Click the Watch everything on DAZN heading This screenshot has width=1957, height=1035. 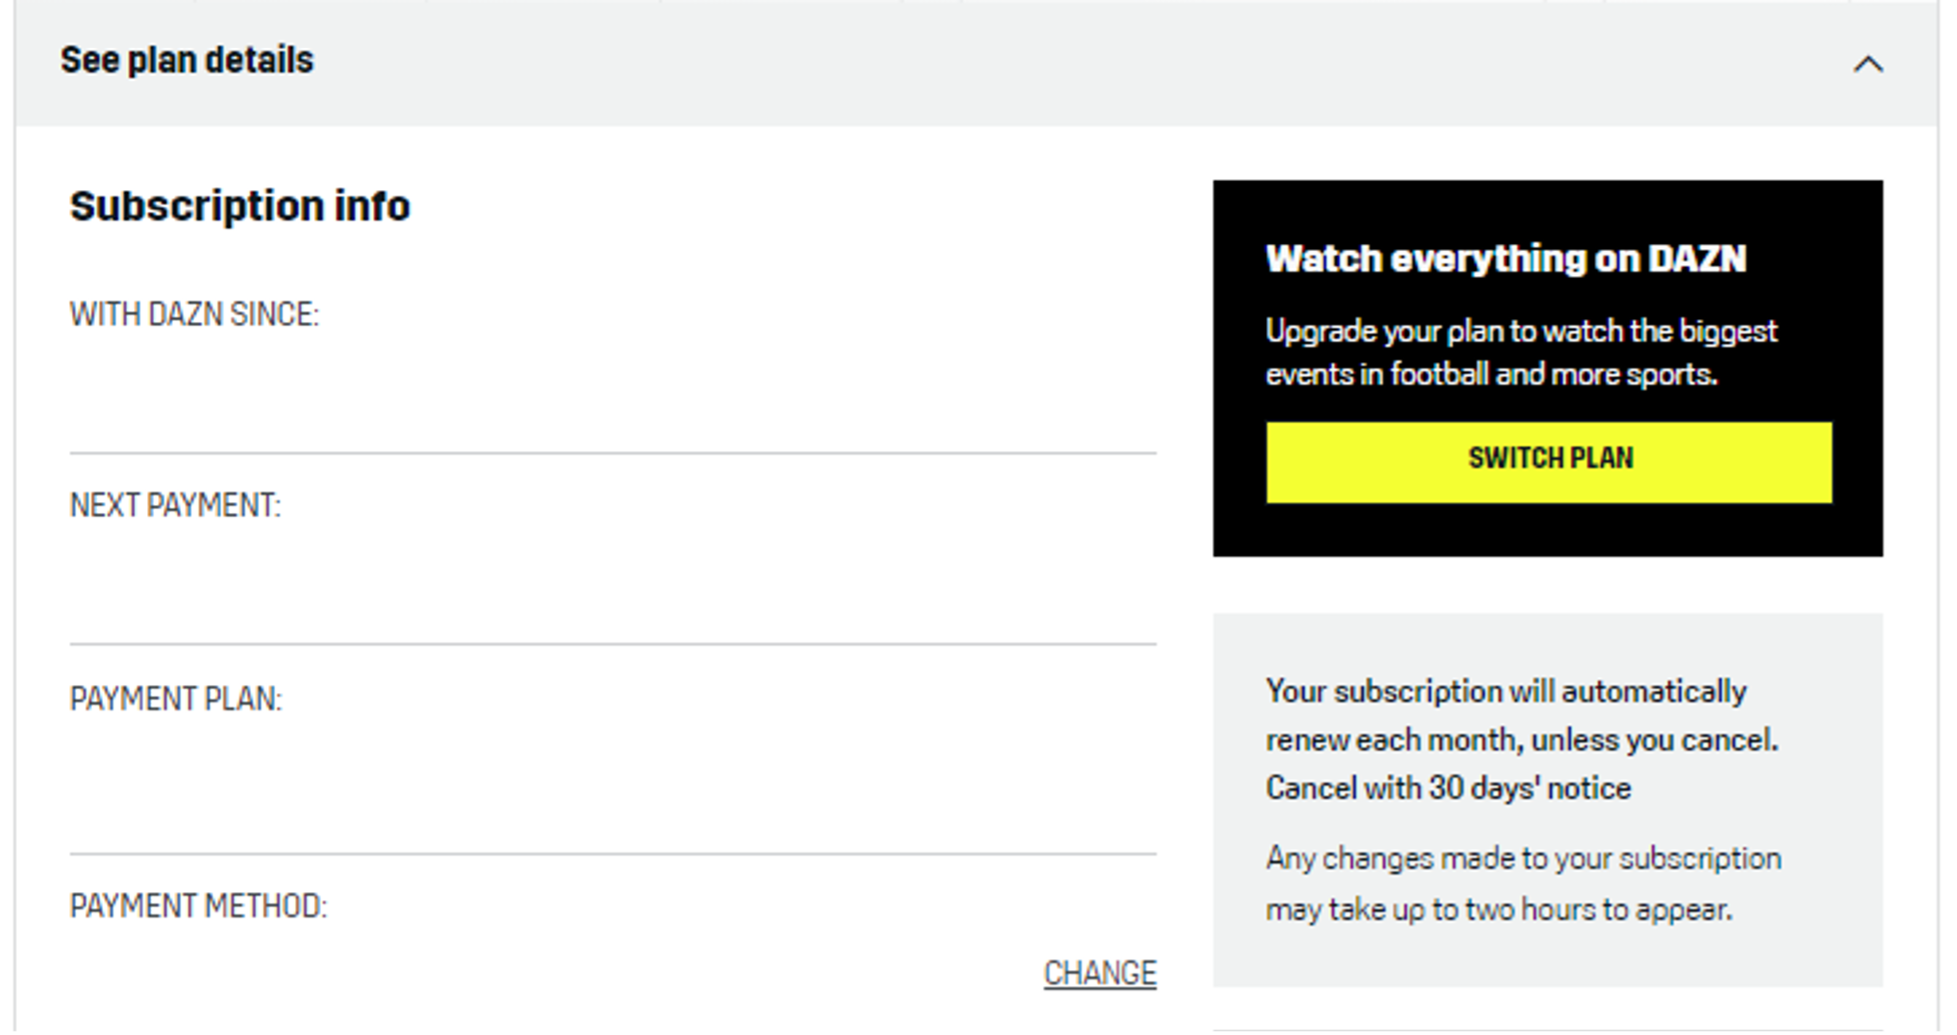coord(1505,259)
